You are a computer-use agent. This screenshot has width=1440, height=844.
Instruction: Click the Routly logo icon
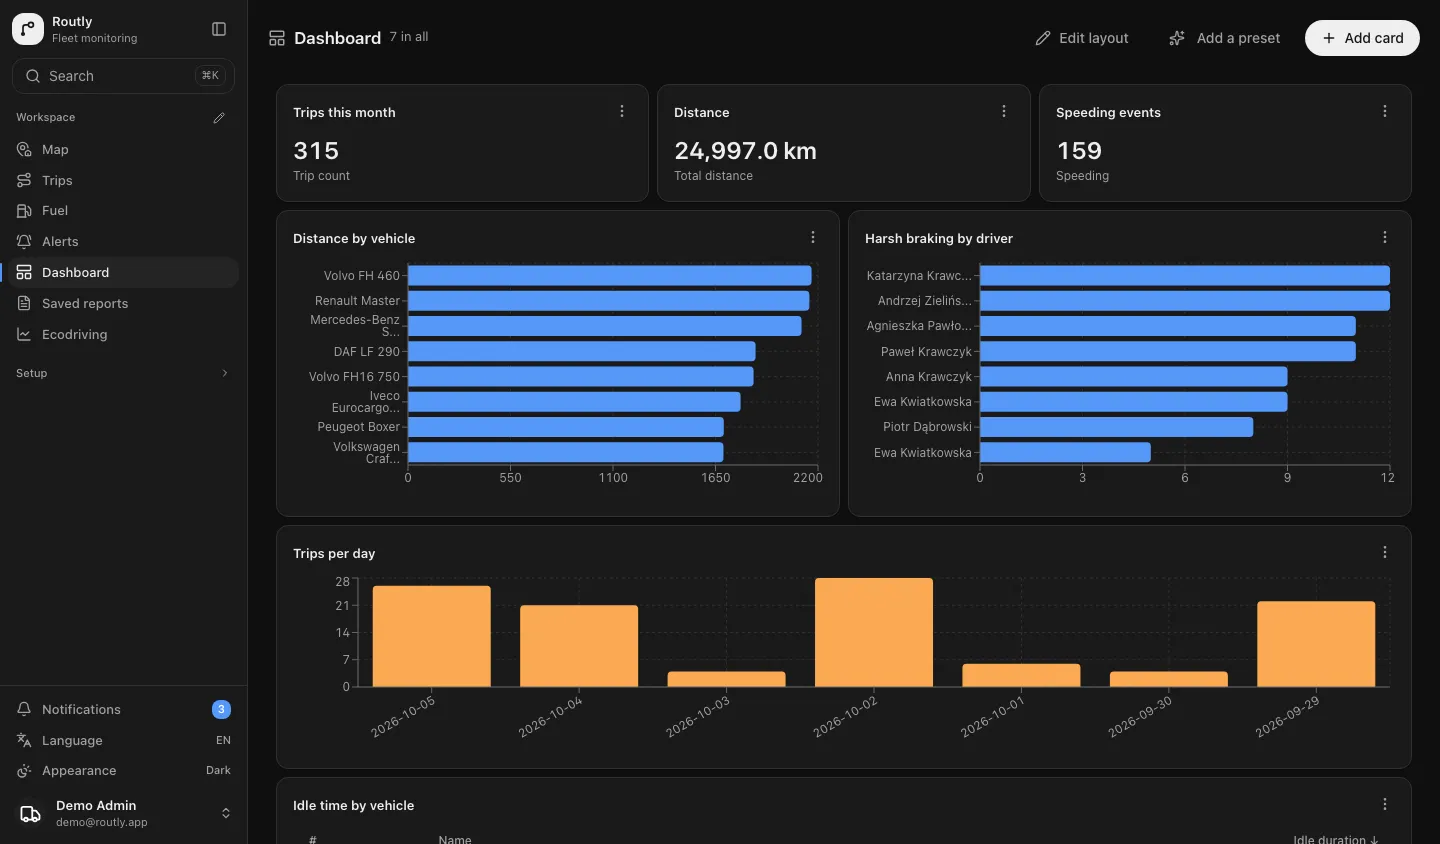click(x=28, y=29)
